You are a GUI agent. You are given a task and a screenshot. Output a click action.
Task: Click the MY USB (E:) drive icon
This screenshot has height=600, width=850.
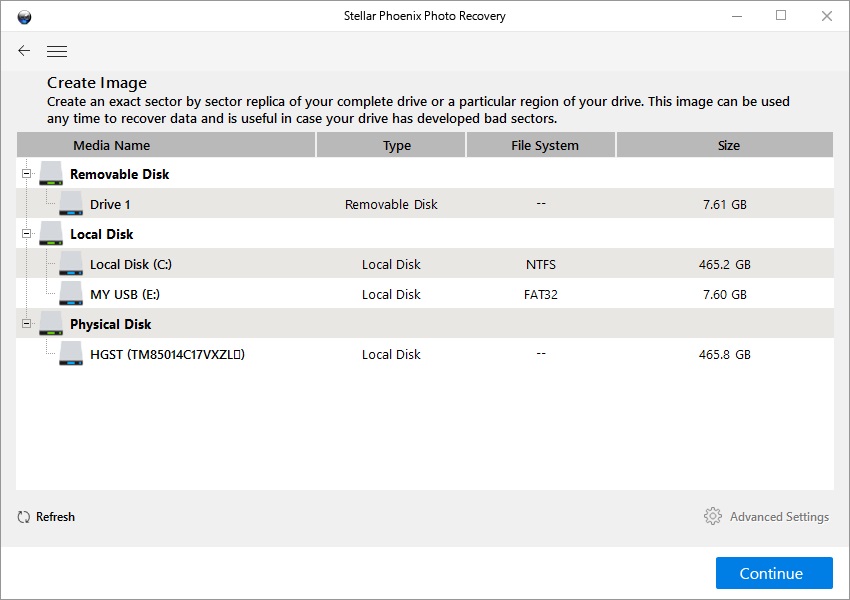[x=70, y=293]
